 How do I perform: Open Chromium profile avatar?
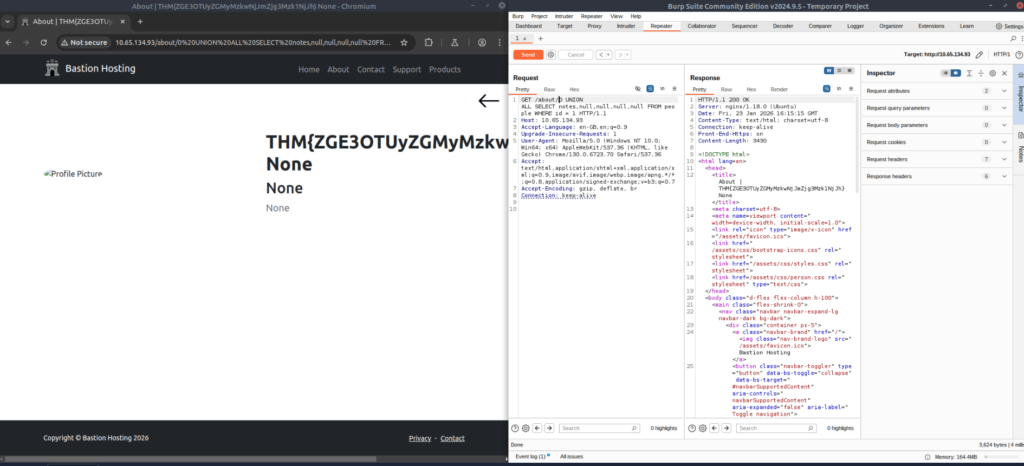tap(482, 42)
